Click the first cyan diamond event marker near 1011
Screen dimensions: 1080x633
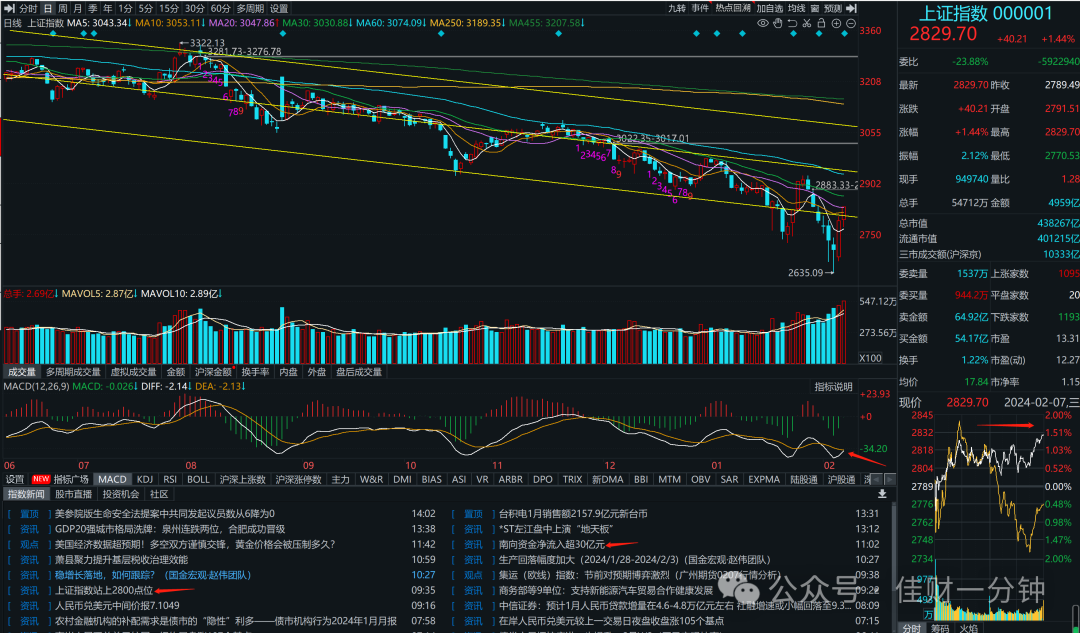[x=696, y=33]
